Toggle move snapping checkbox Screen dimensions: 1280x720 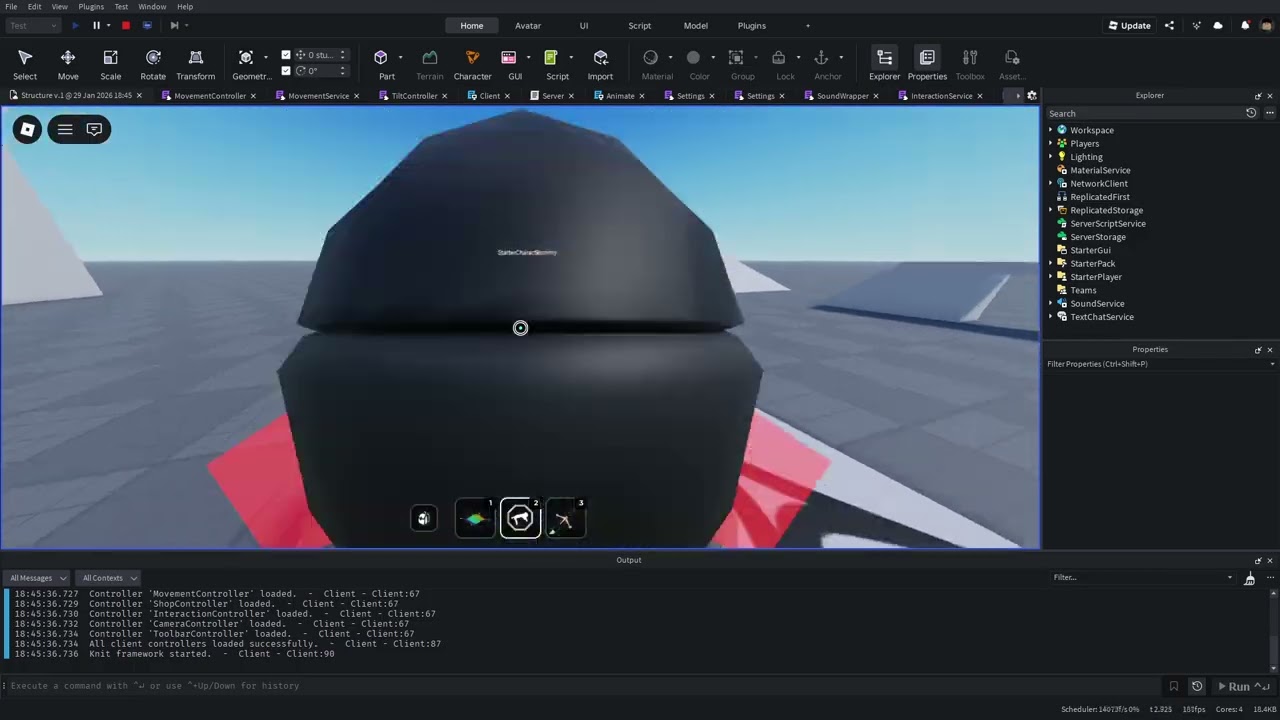tap(286, 55)
